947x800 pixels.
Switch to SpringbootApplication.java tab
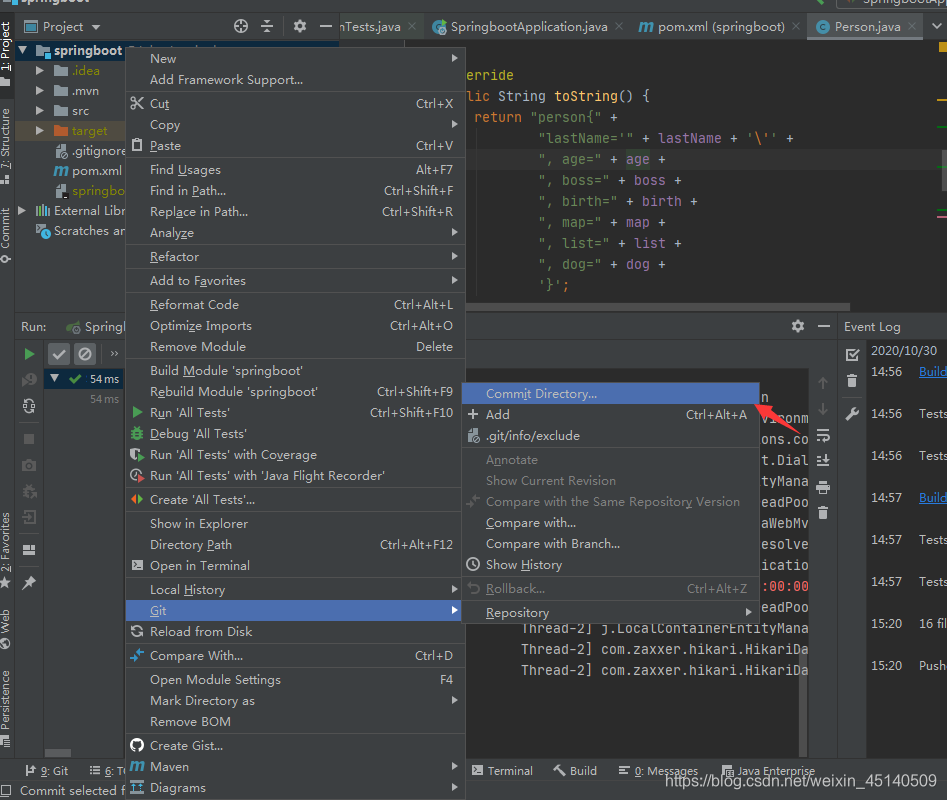coord(528,27)
